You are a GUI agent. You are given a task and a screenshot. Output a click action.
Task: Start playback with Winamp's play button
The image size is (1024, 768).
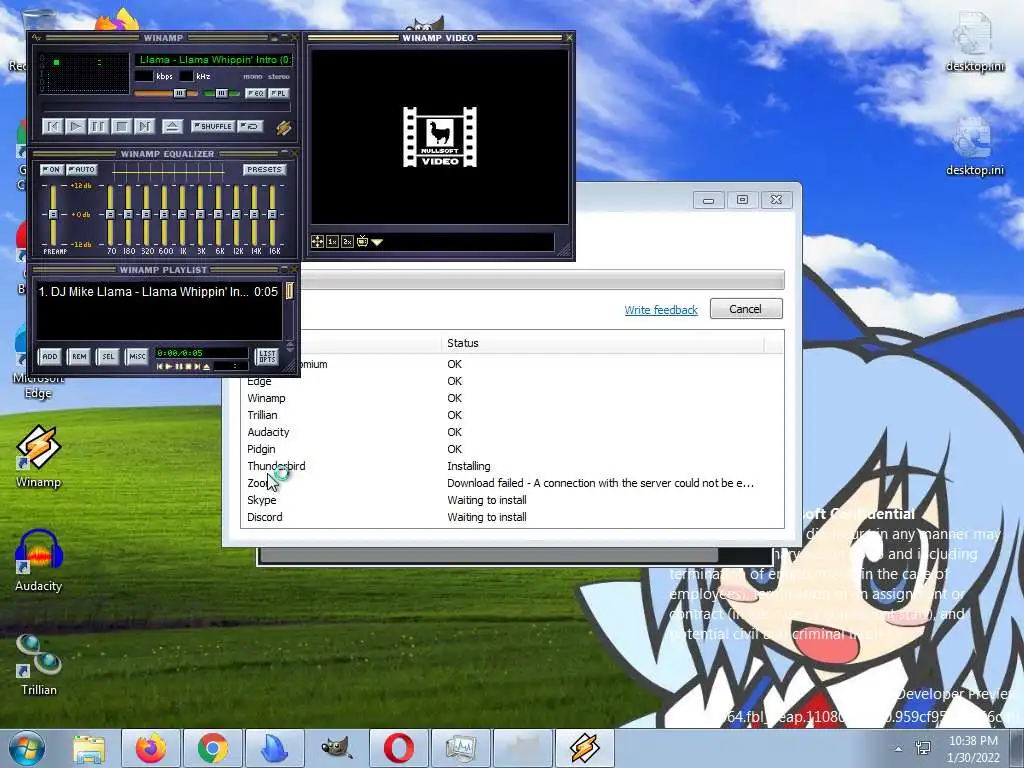click(76, 126)
